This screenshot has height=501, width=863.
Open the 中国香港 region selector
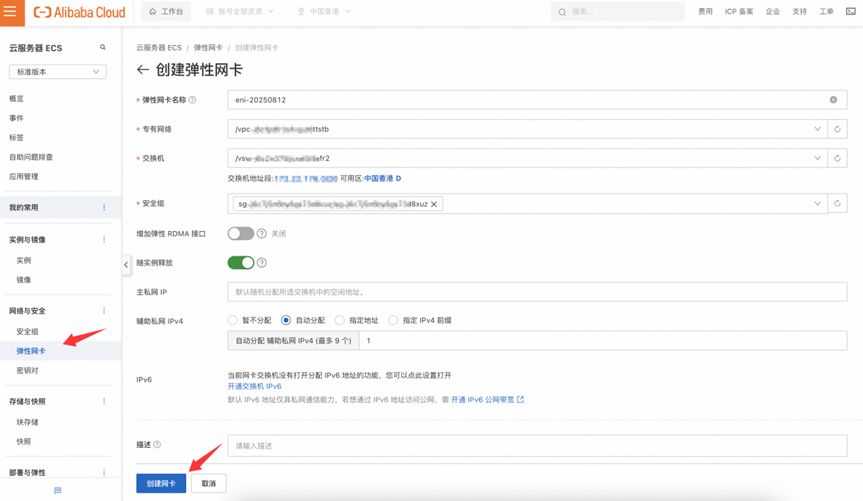(x=324, y=12)
